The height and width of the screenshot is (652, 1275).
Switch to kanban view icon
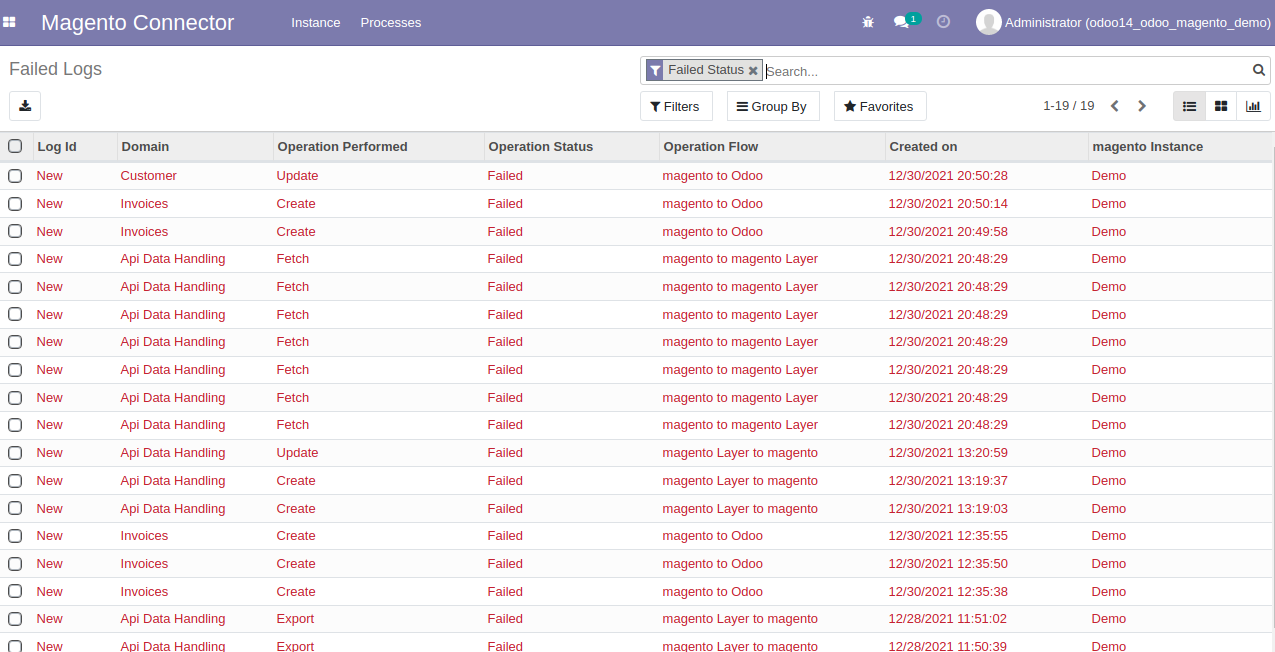(1220, 105)
